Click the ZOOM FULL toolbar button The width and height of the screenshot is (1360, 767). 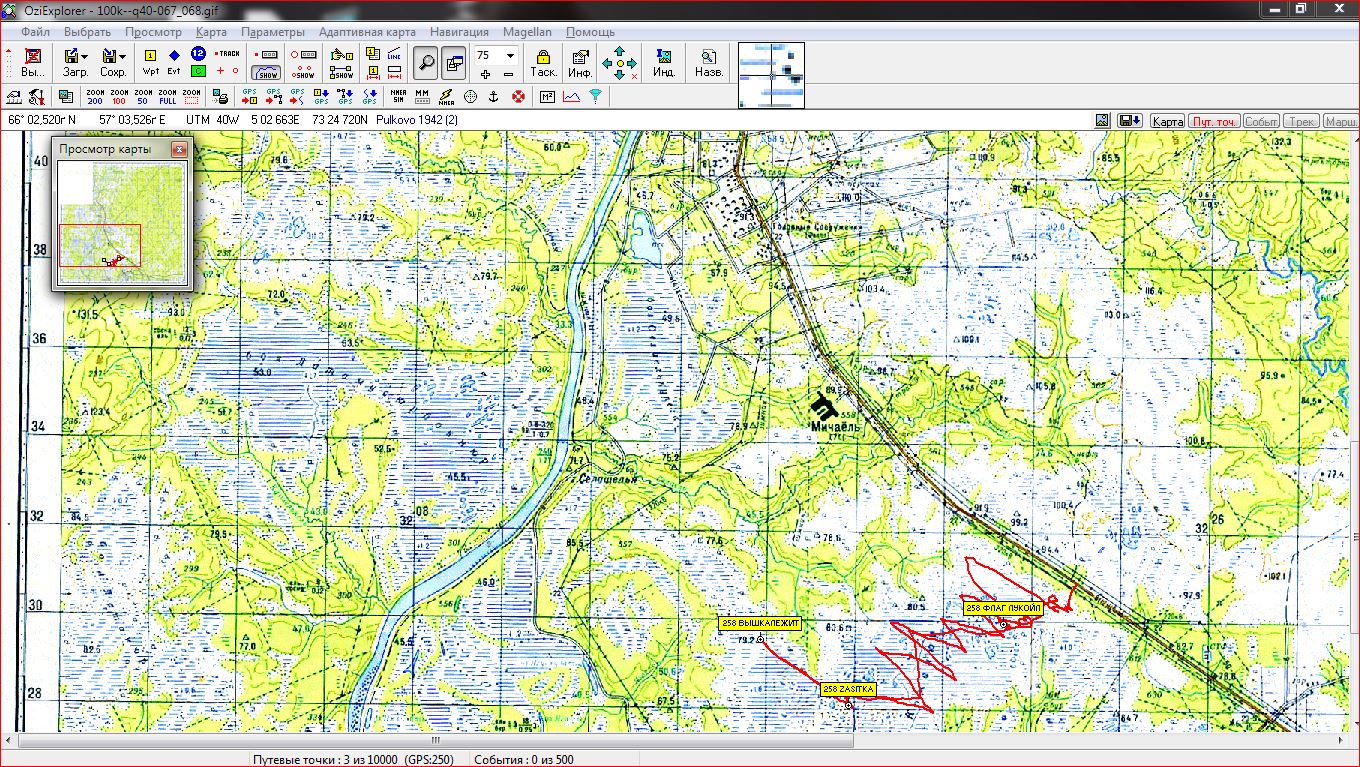pos(167,97)
